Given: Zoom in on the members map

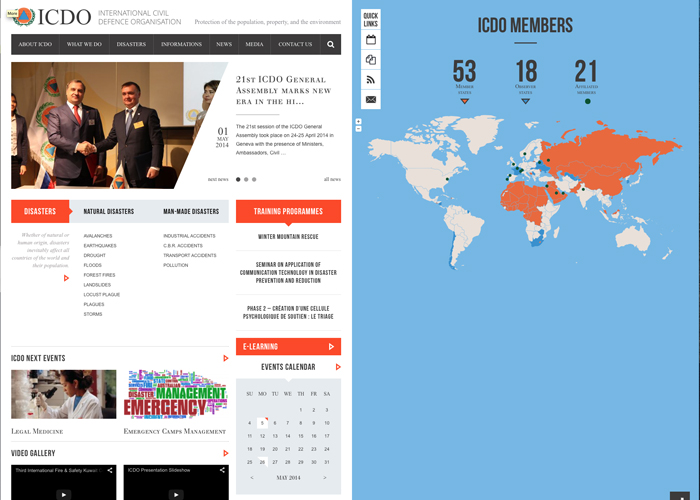Looking at the screenshot, I should [x=358, y=121].
